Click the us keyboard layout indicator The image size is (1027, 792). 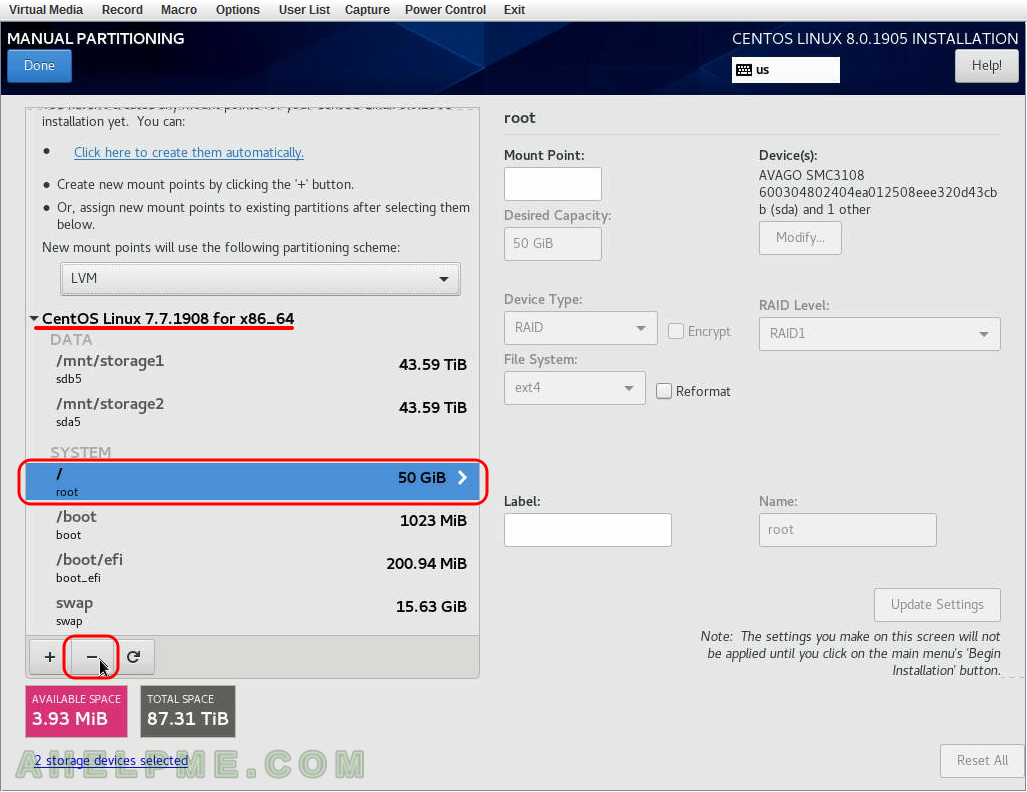[785, 70]
